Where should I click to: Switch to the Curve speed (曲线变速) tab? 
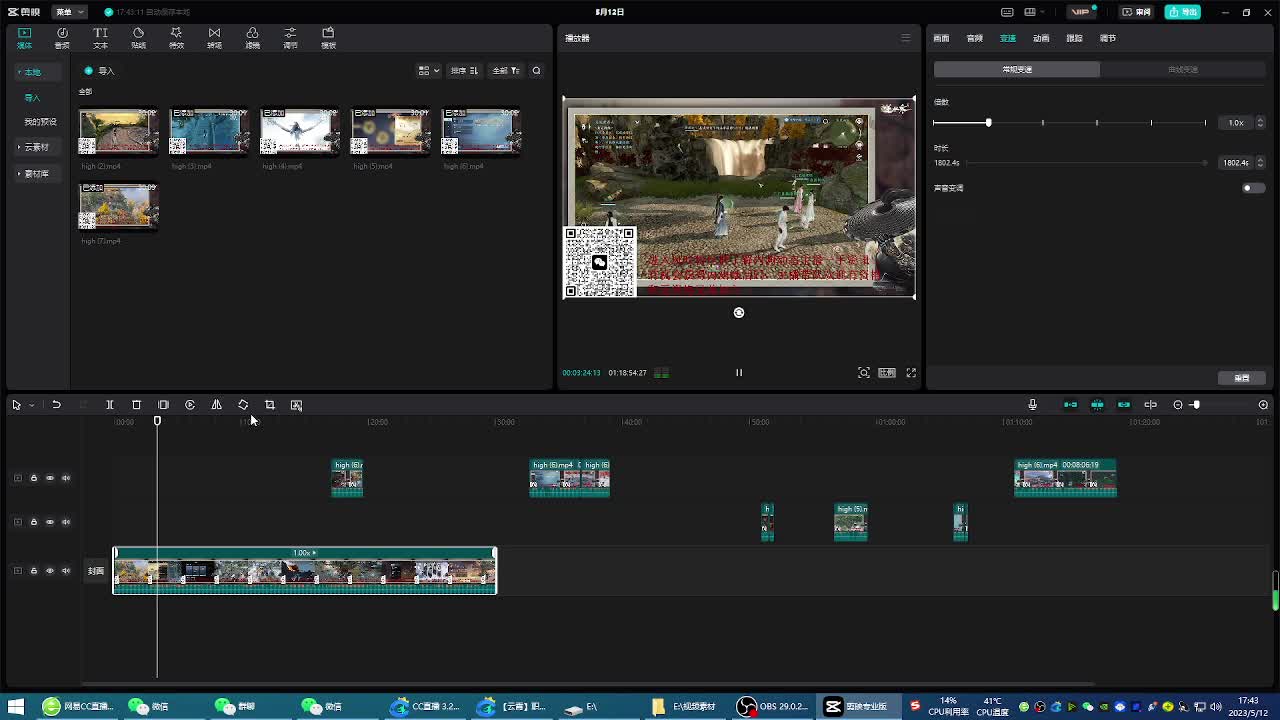tap(1183, 70)
